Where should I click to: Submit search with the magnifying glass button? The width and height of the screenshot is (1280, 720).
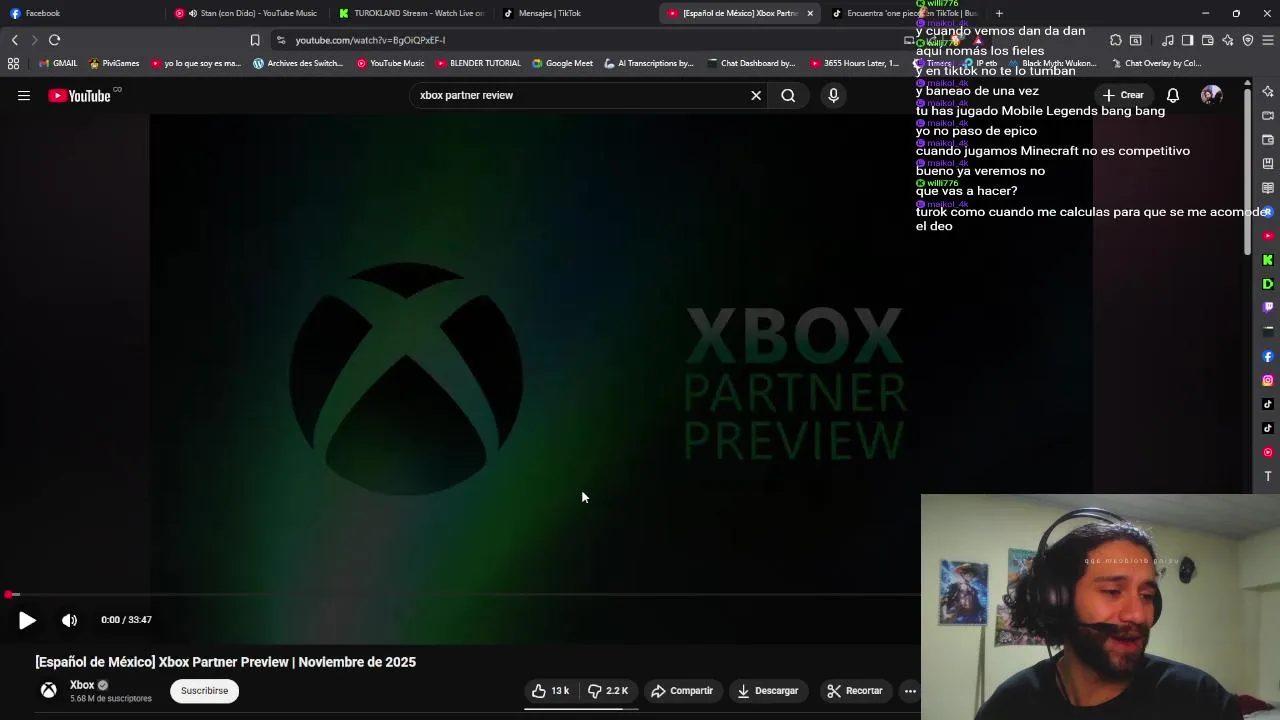coord(788,95)
